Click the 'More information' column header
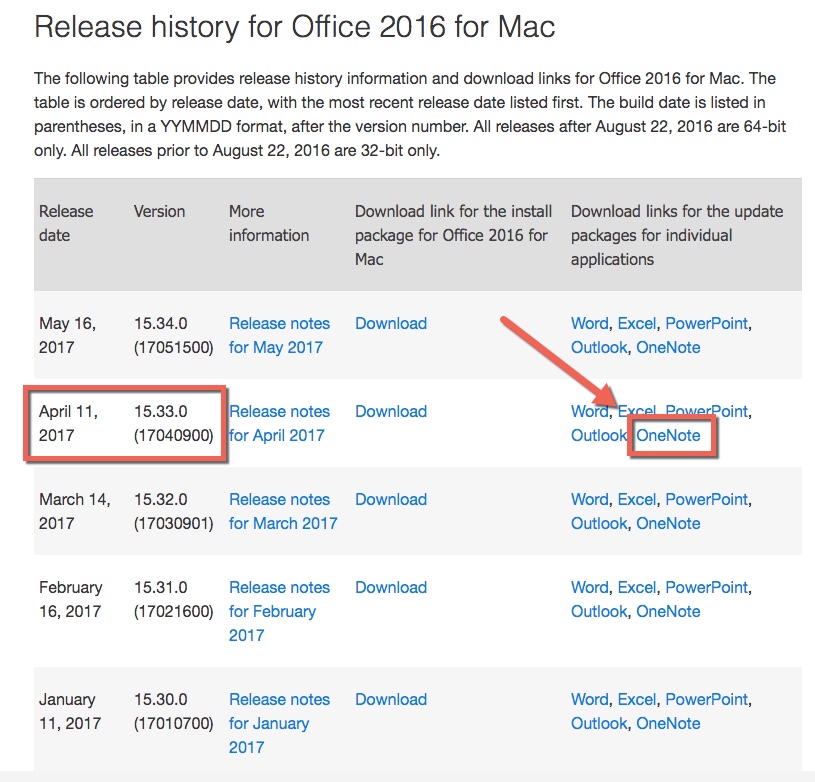Screen dimensions: 815x782 pos(269,223)
